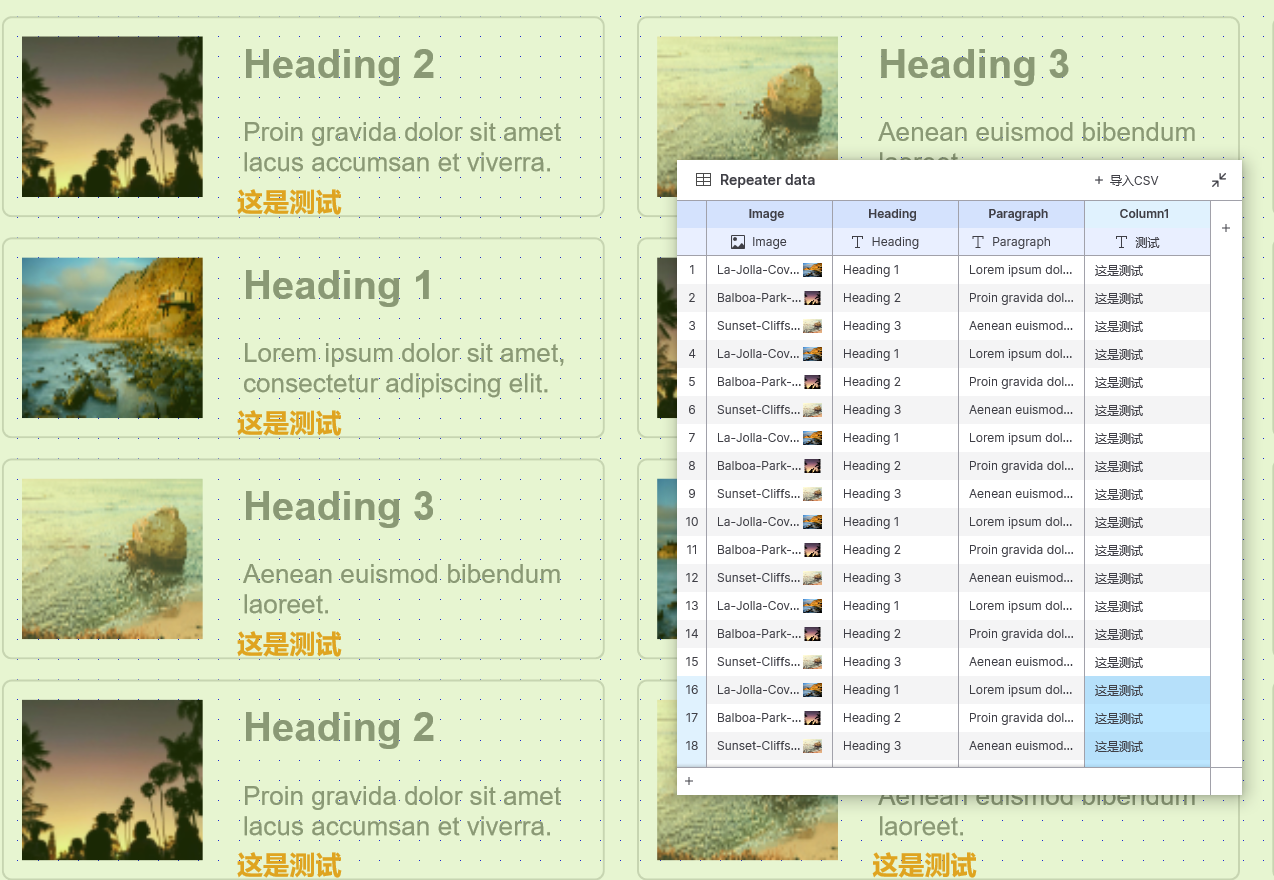This screenshot has height=880, width=1274.
Task: Click Sunset-Cliffs... cell in row 6
Action: coord(769,410)
